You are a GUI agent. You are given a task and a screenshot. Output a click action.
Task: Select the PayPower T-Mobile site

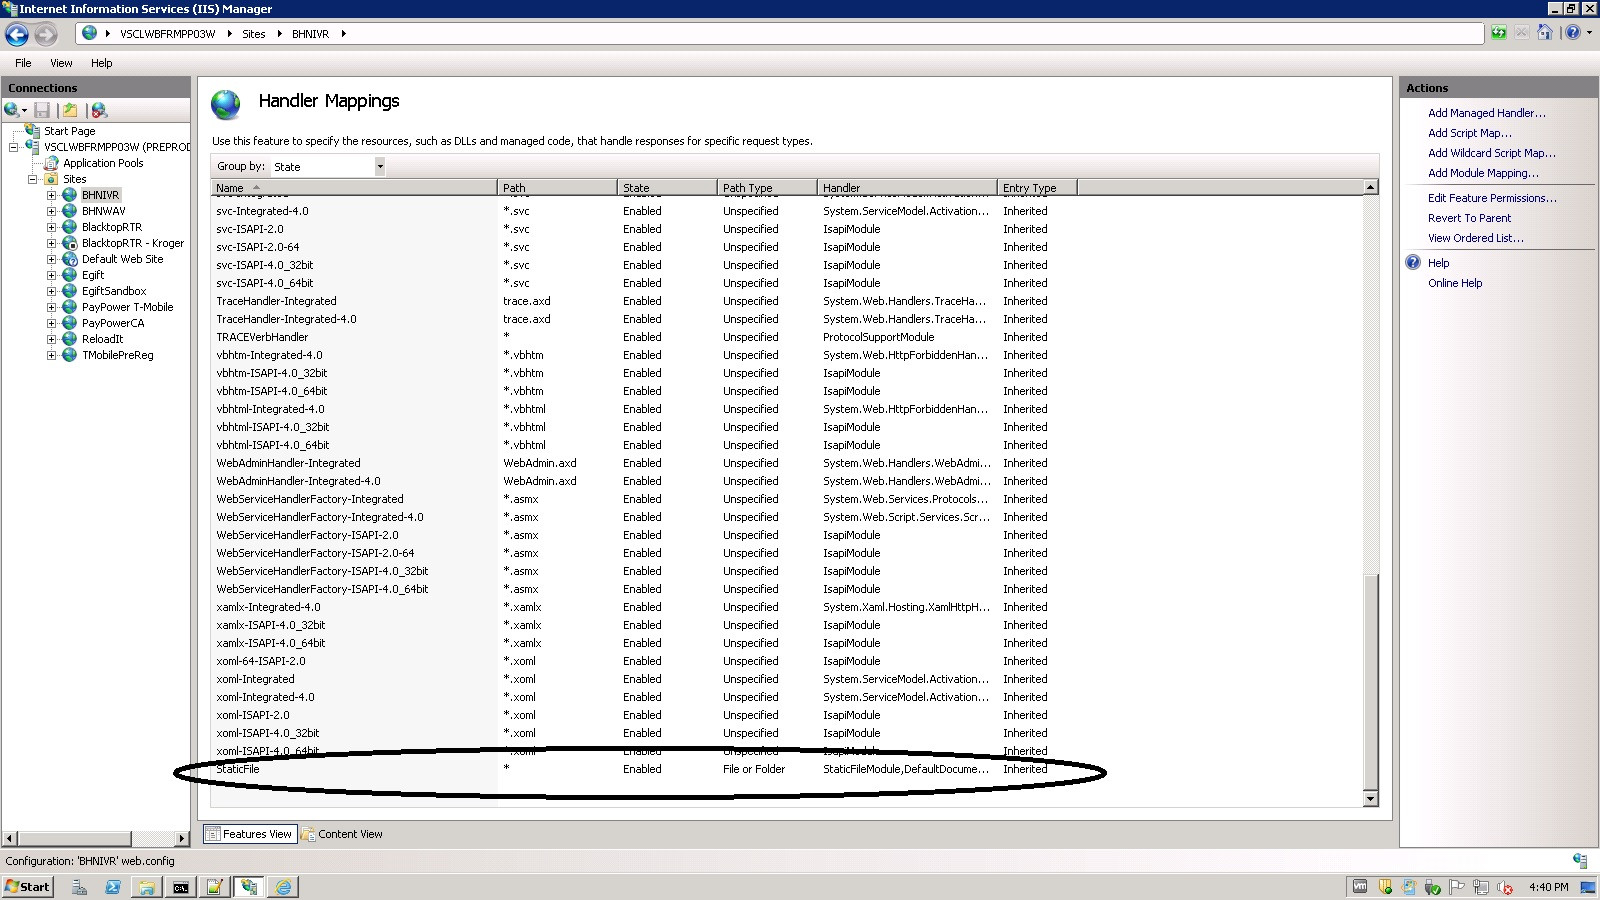[x=127, y=307]
